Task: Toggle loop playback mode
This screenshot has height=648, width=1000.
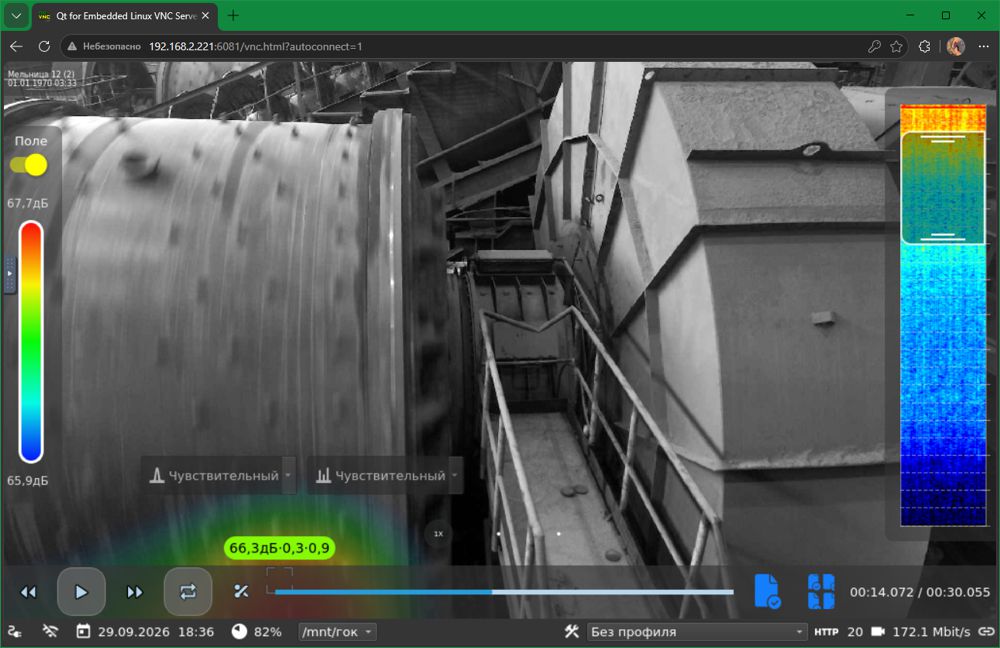Action: 188,592
